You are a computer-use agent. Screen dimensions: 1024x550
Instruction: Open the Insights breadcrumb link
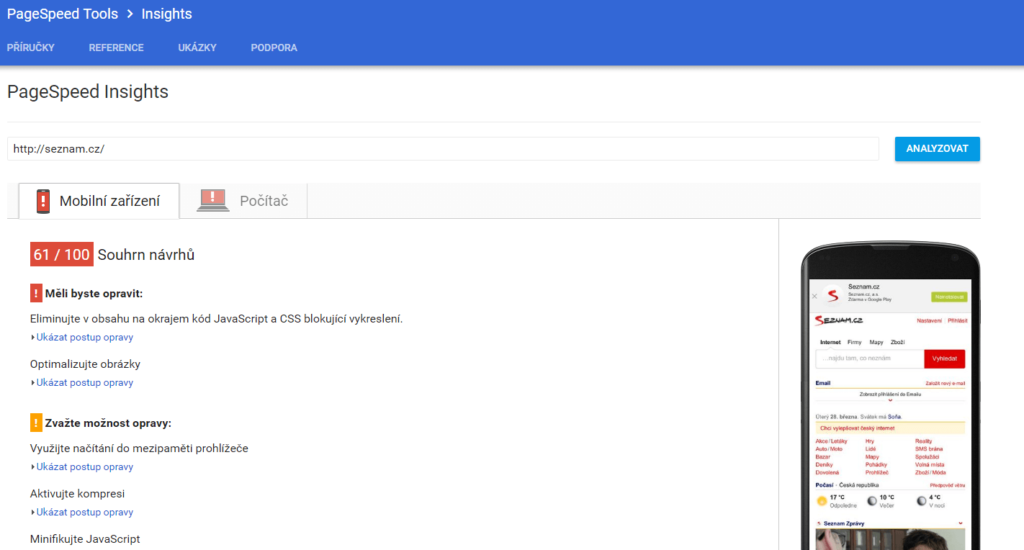[x=167, y=14]
